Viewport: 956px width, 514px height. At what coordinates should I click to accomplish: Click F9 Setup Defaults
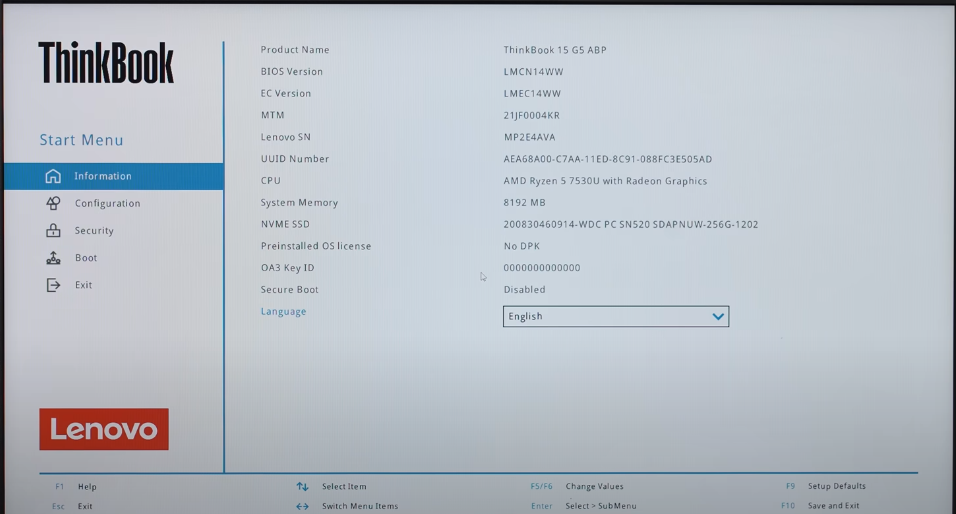(826, 486)
